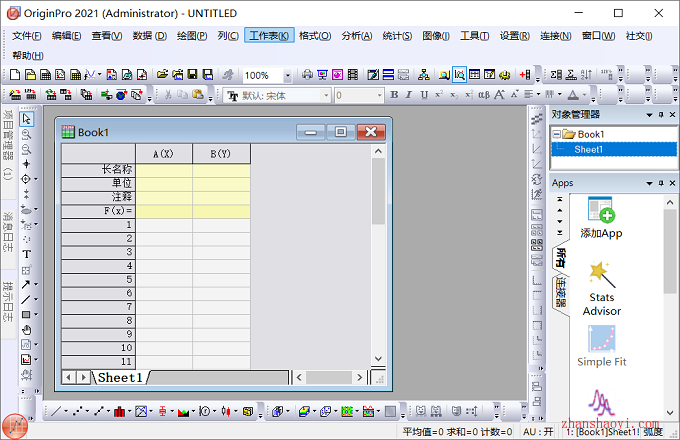Open the Object Manager panel dropdown arrow

click(x=649, y=115)
